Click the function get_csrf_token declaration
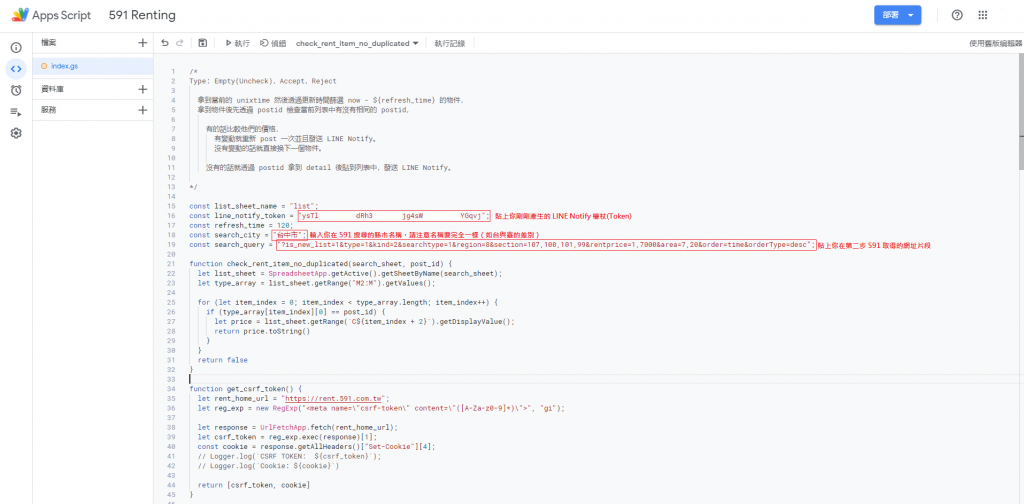 (246, 388)
